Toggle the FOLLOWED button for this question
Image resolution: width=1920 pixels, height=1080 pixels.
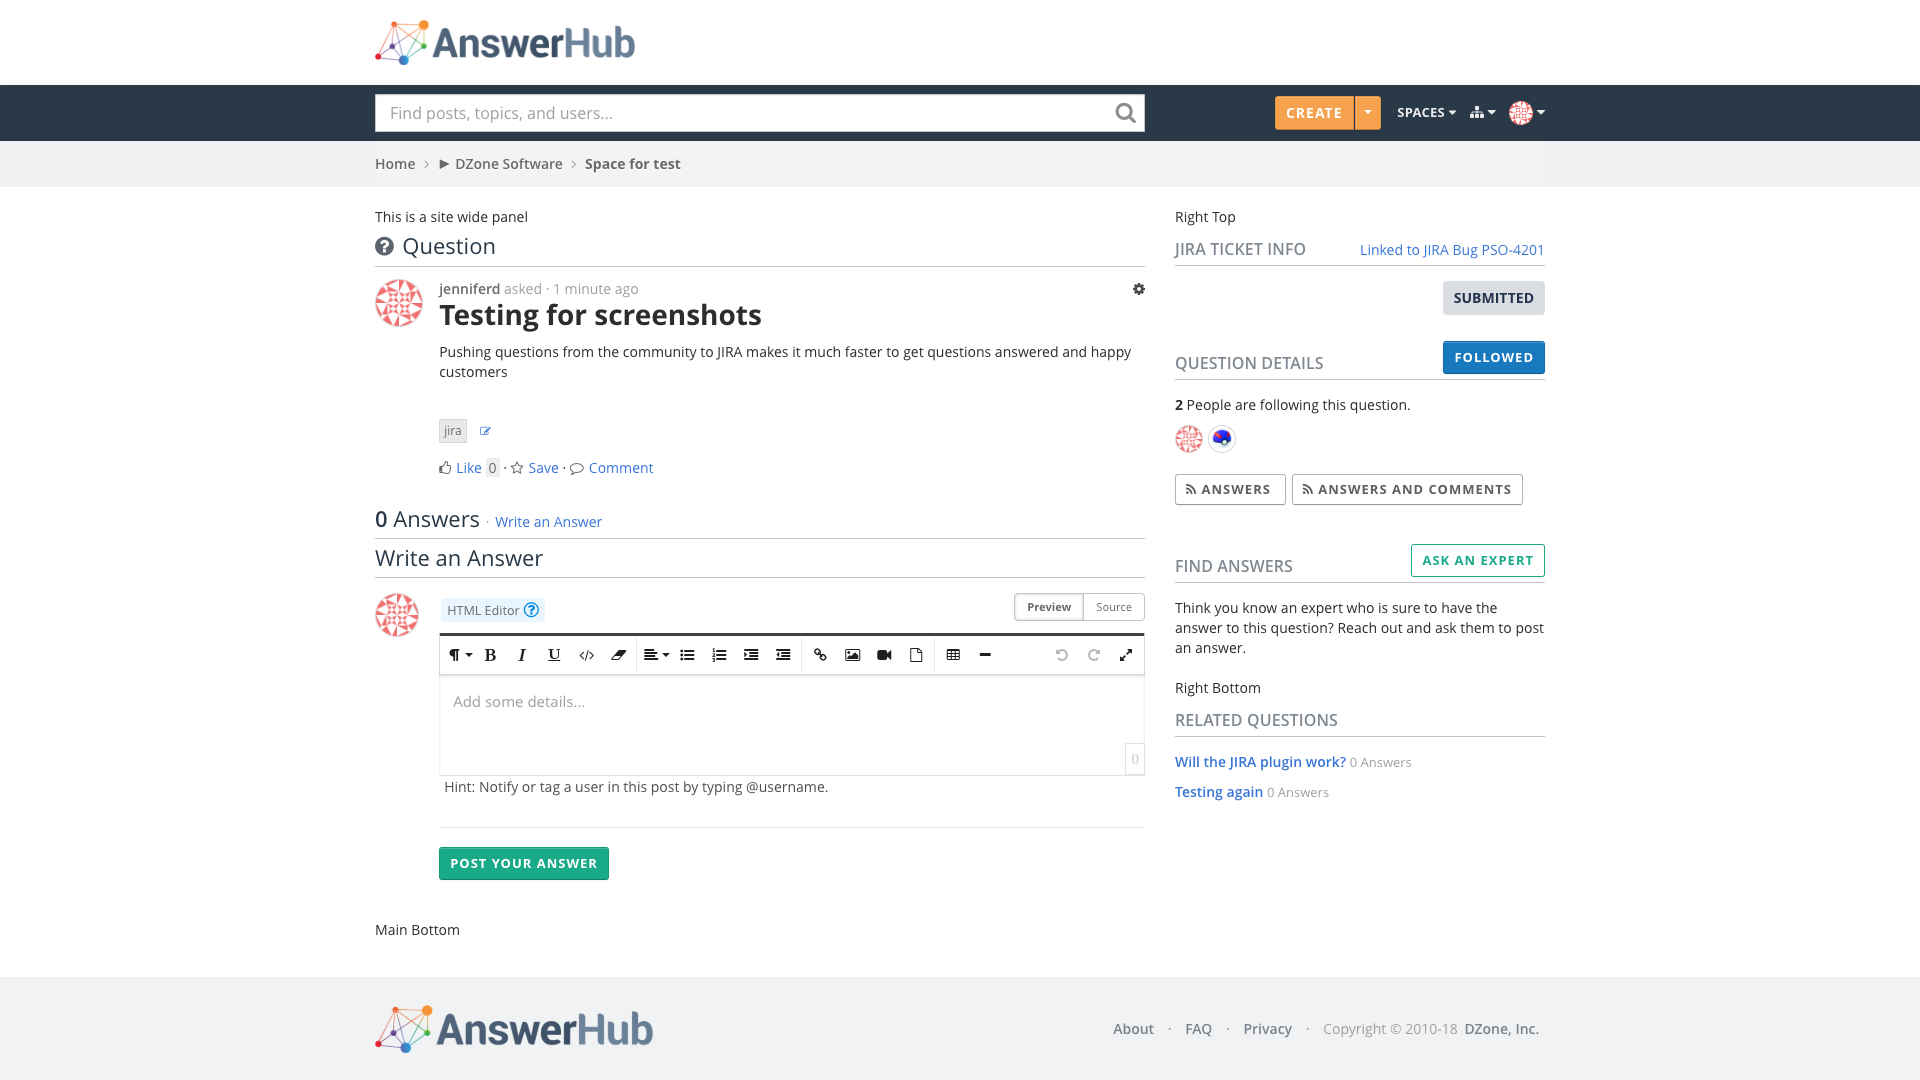tap(1493, 358)
